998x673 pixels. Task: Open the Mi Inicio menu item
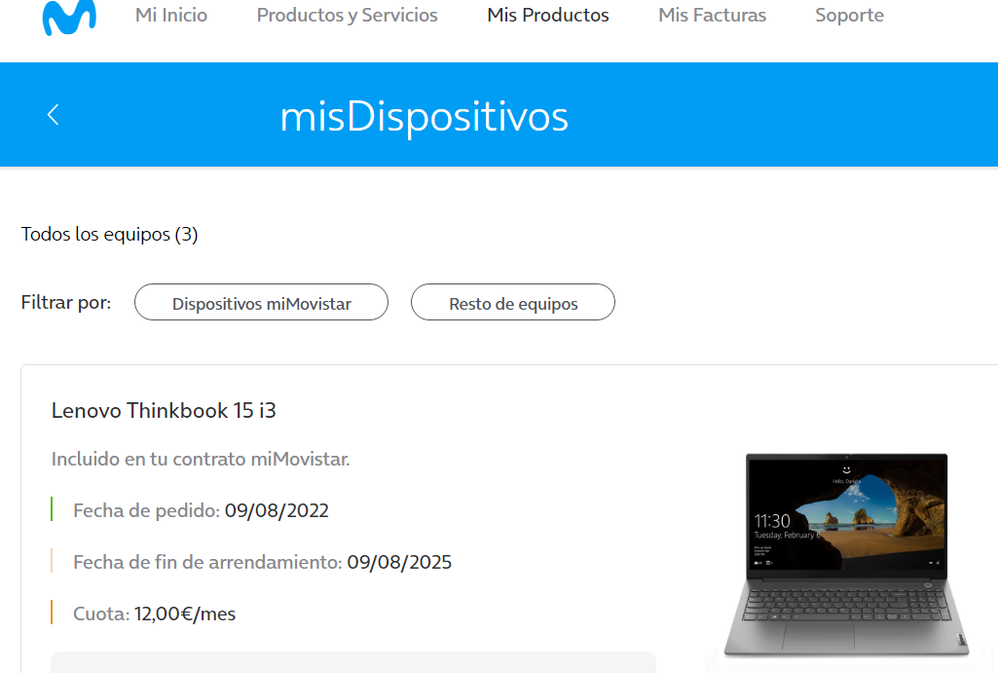pos(171,15)
